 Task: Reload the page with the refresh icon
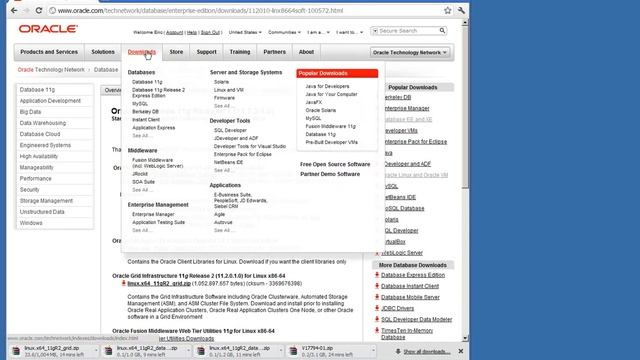[x=39, y=11]
